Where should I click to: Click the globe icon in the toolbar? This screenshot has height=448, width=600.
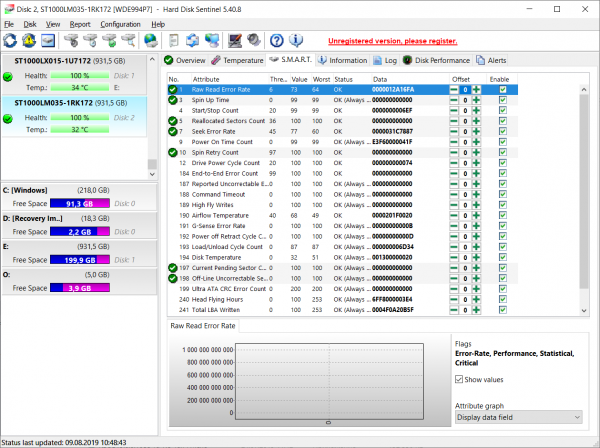pyautogui.click(x=150, y=40)
